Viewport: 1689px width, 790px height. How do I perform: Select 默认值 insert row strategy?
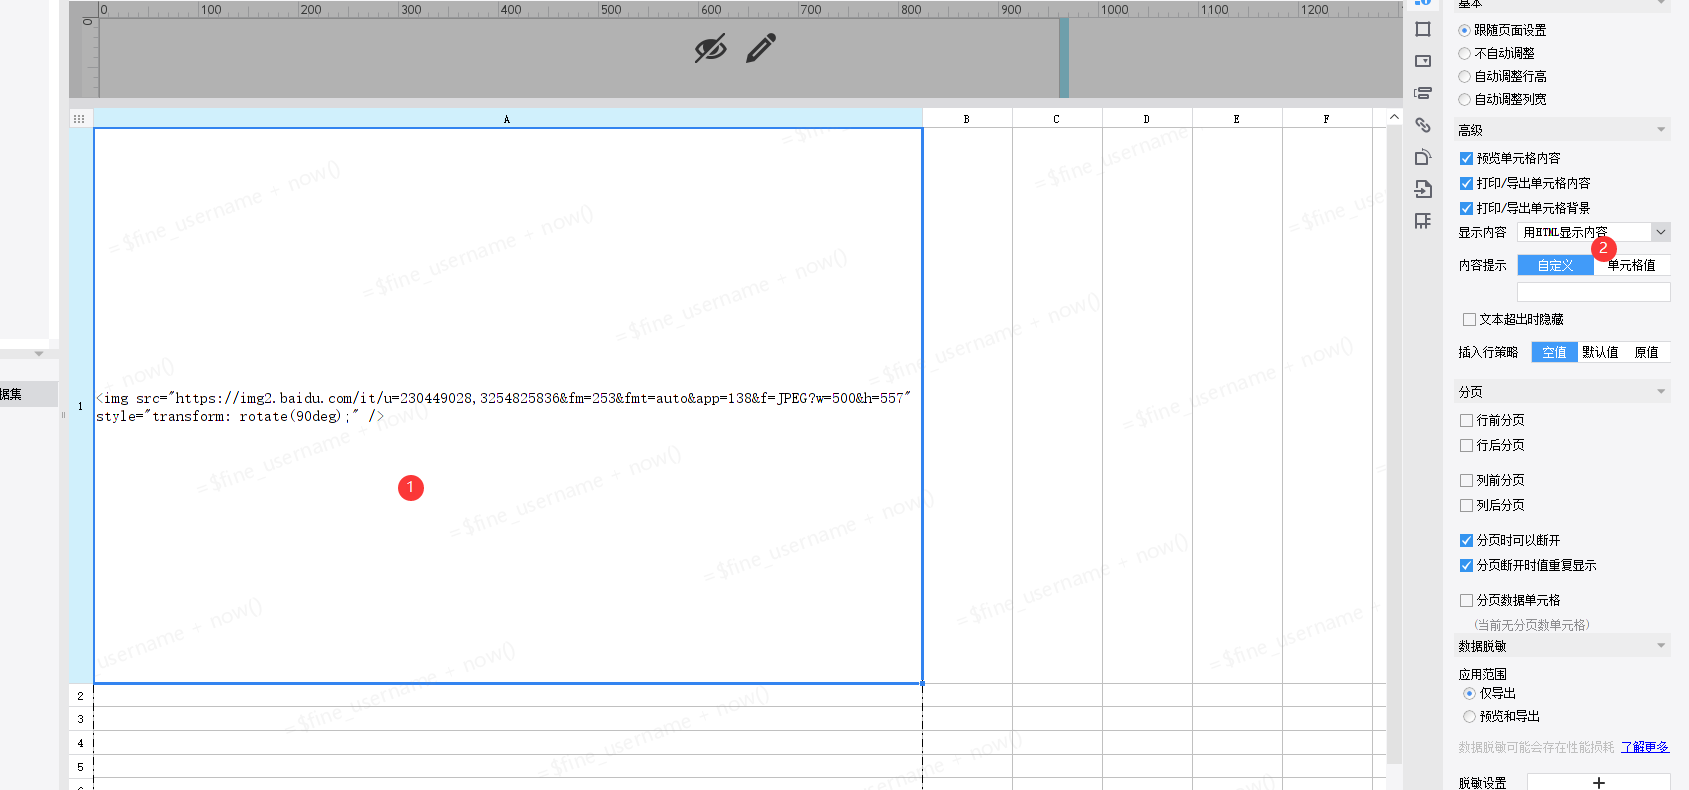1600,352
